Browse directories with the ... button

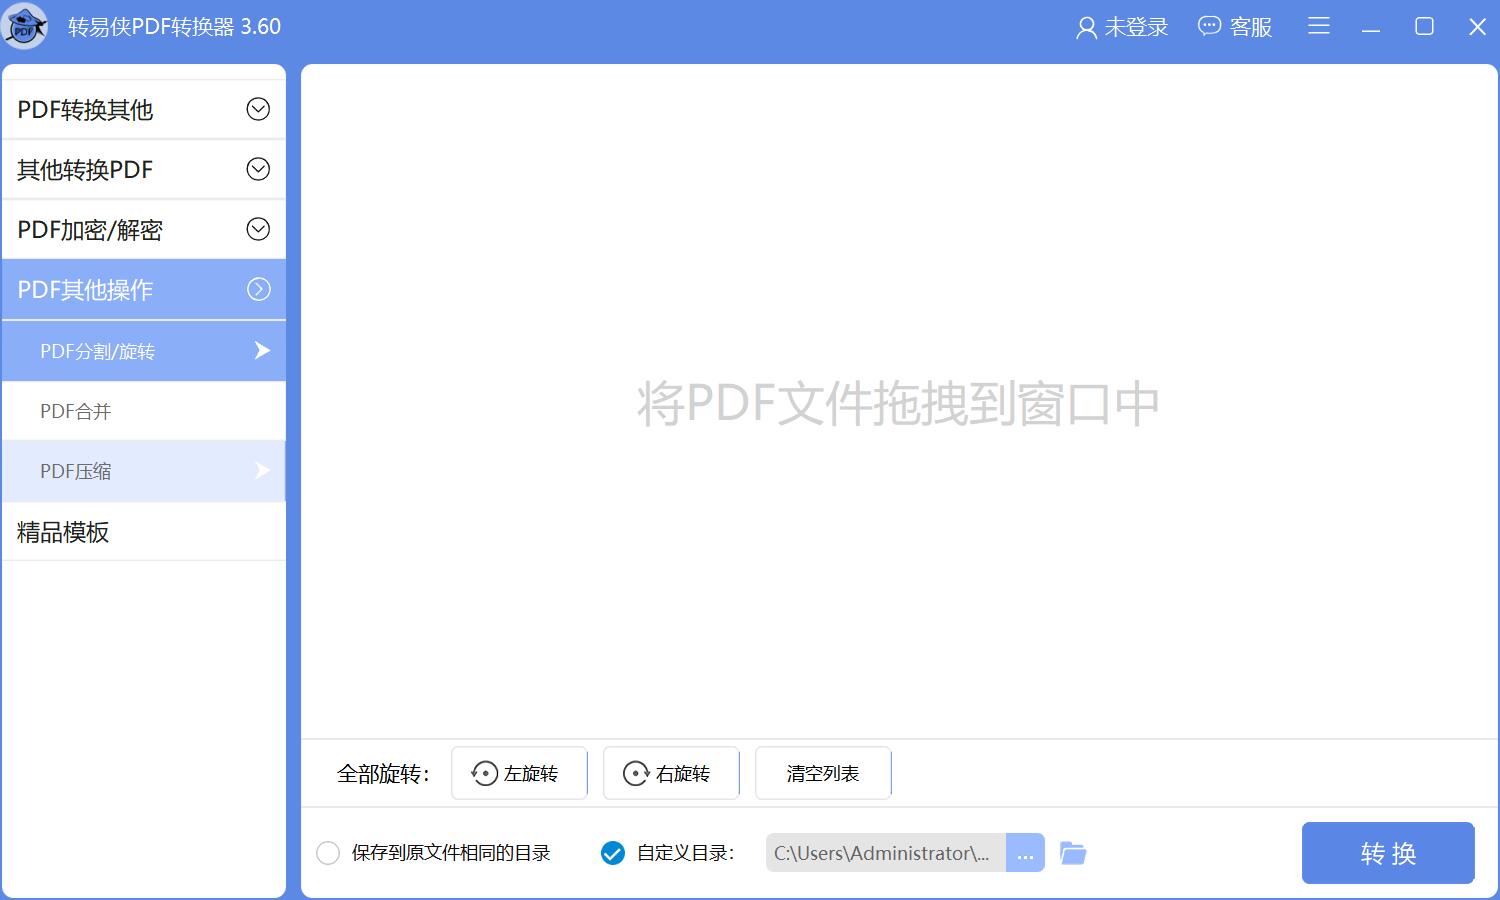coord(1025,852)
